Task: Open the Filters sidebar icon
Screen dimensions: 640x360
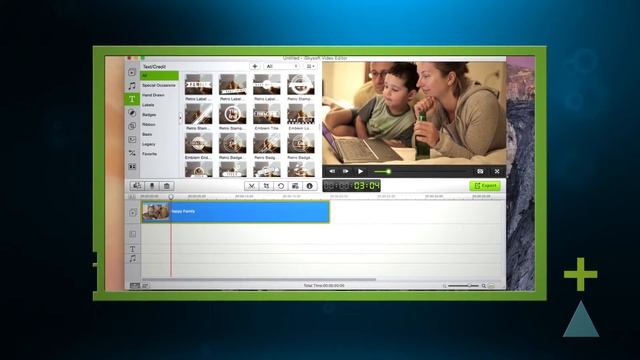Action: coord(132,113)
